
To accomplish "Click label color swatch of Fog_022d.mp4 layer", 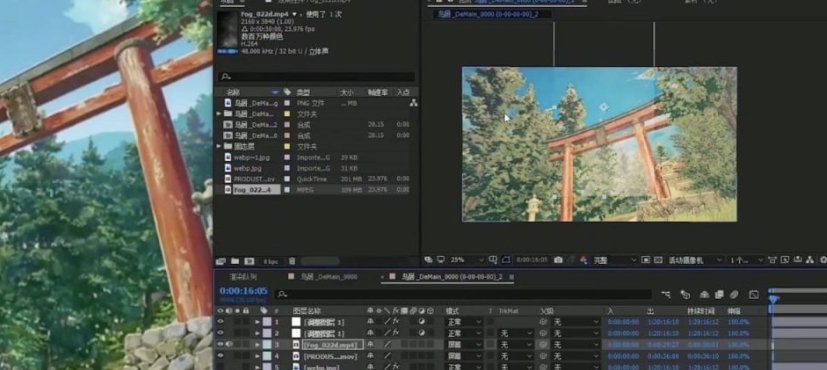I will pyautogui.click(x=266, y=345).
